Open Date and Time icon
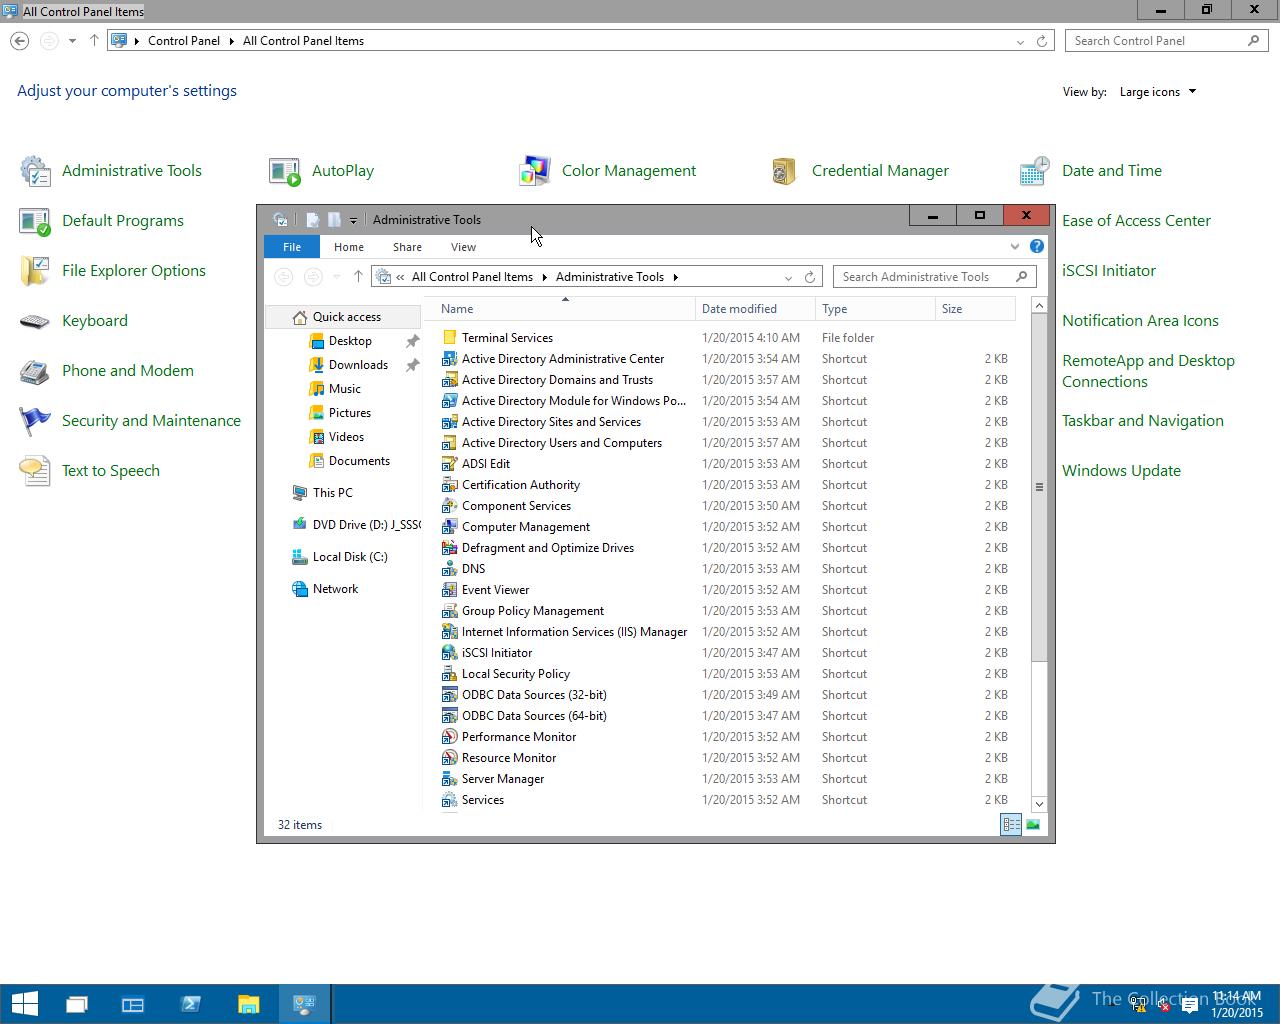The image size is (1280, 1024). tap(1035, 171)
